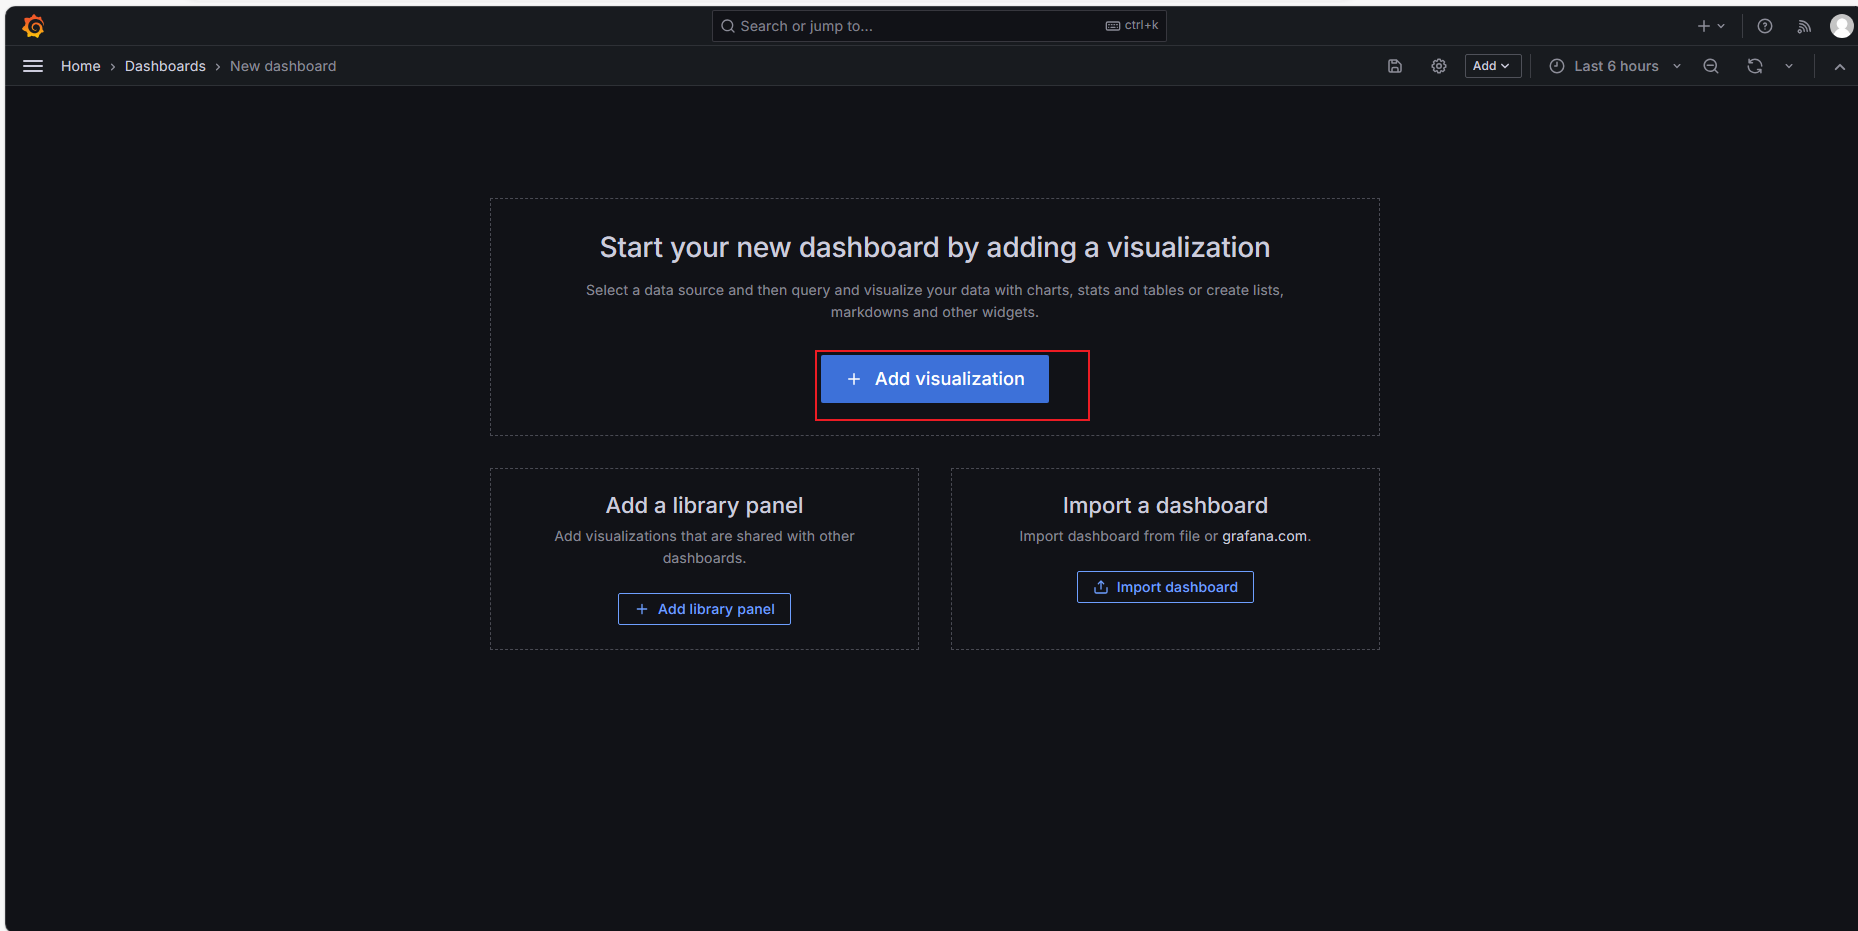The image size is (1858, 931).
Task: Open Dashboard settings gear icon
Action: click(1439, 66)
